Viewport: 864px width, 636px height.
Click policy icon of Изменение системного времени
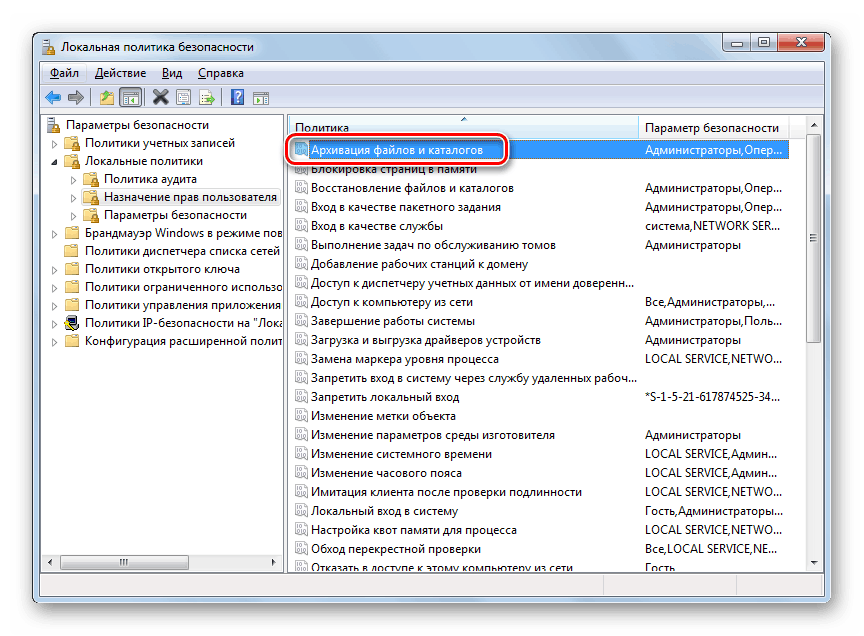tap(301, 454)
